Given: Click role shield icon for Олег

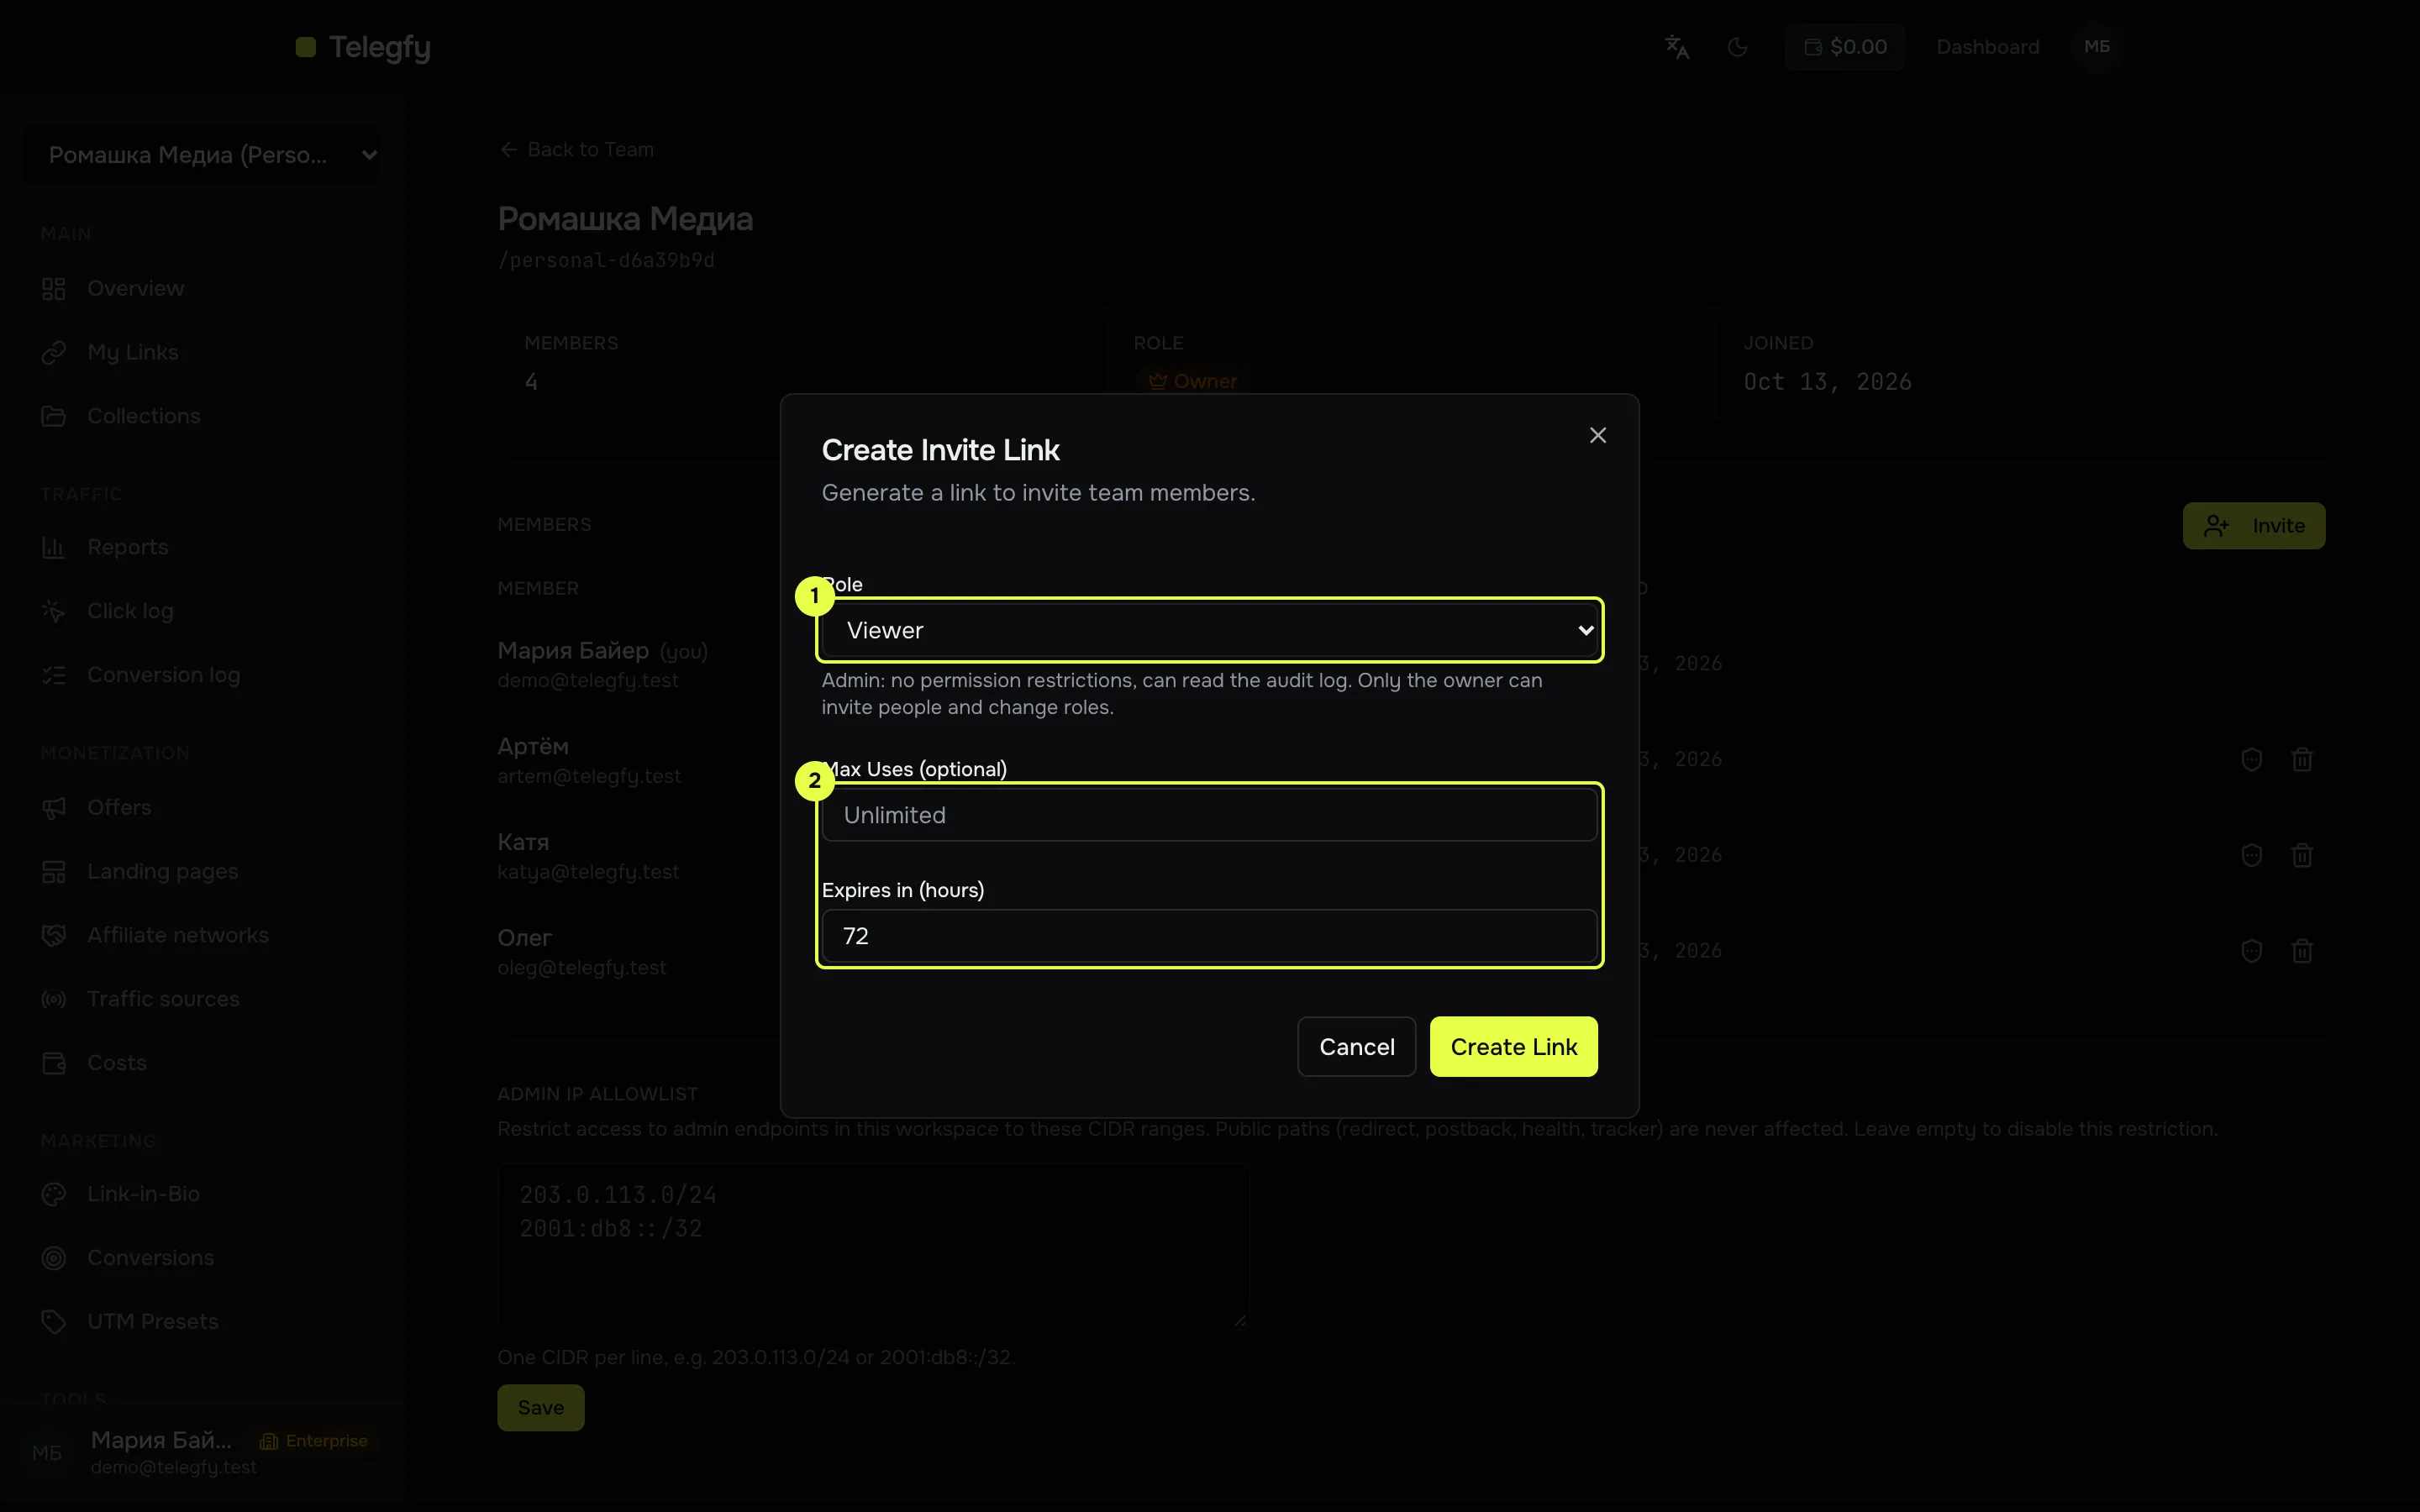Looking at the screenshot, I should [2251, 951].
